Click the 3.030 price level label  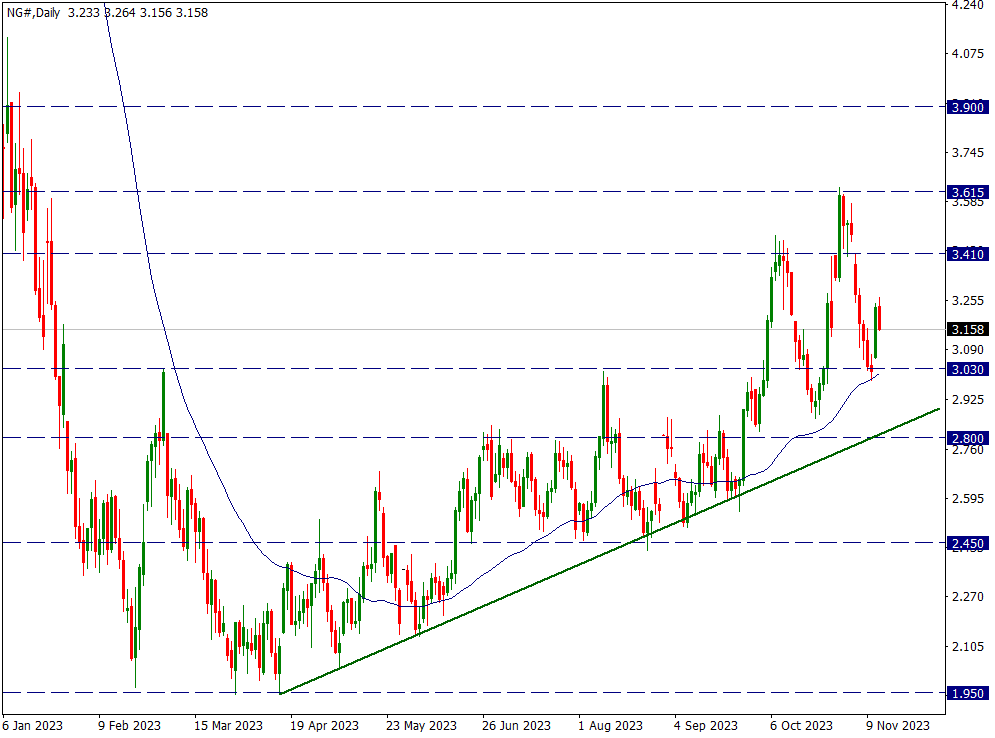(967, 369)
